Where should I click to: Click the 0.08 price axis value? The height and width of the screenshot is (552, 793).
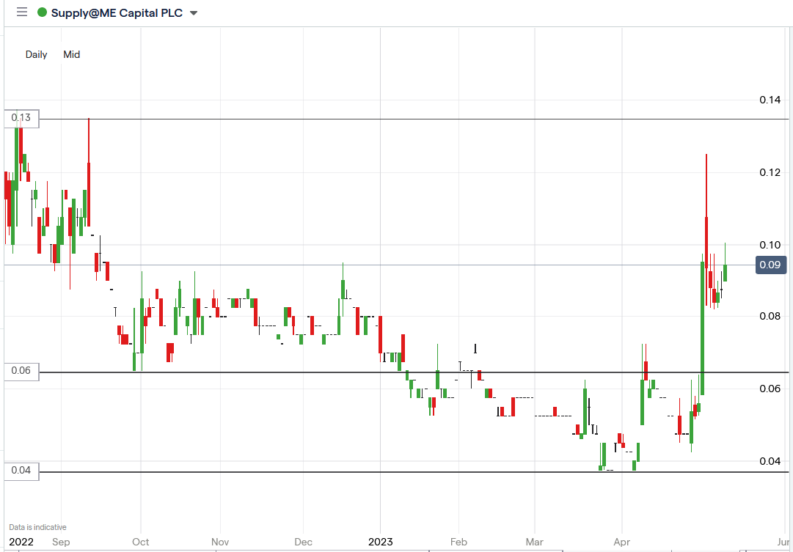pos(770,317)
